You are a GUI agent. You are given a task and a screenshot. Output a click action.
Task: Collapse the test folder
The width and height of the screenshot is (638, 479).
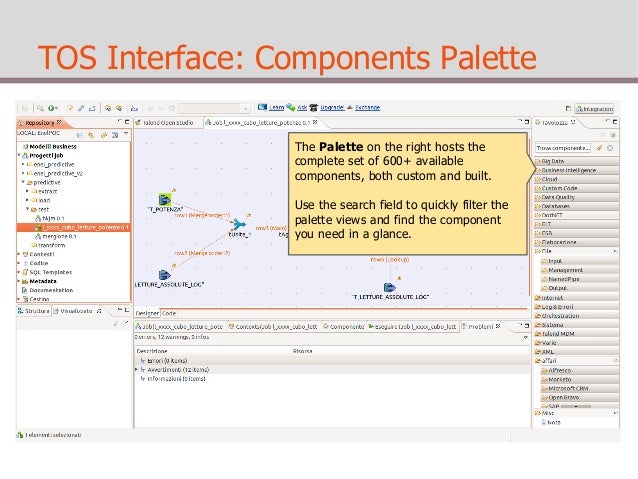click(28, 209)
